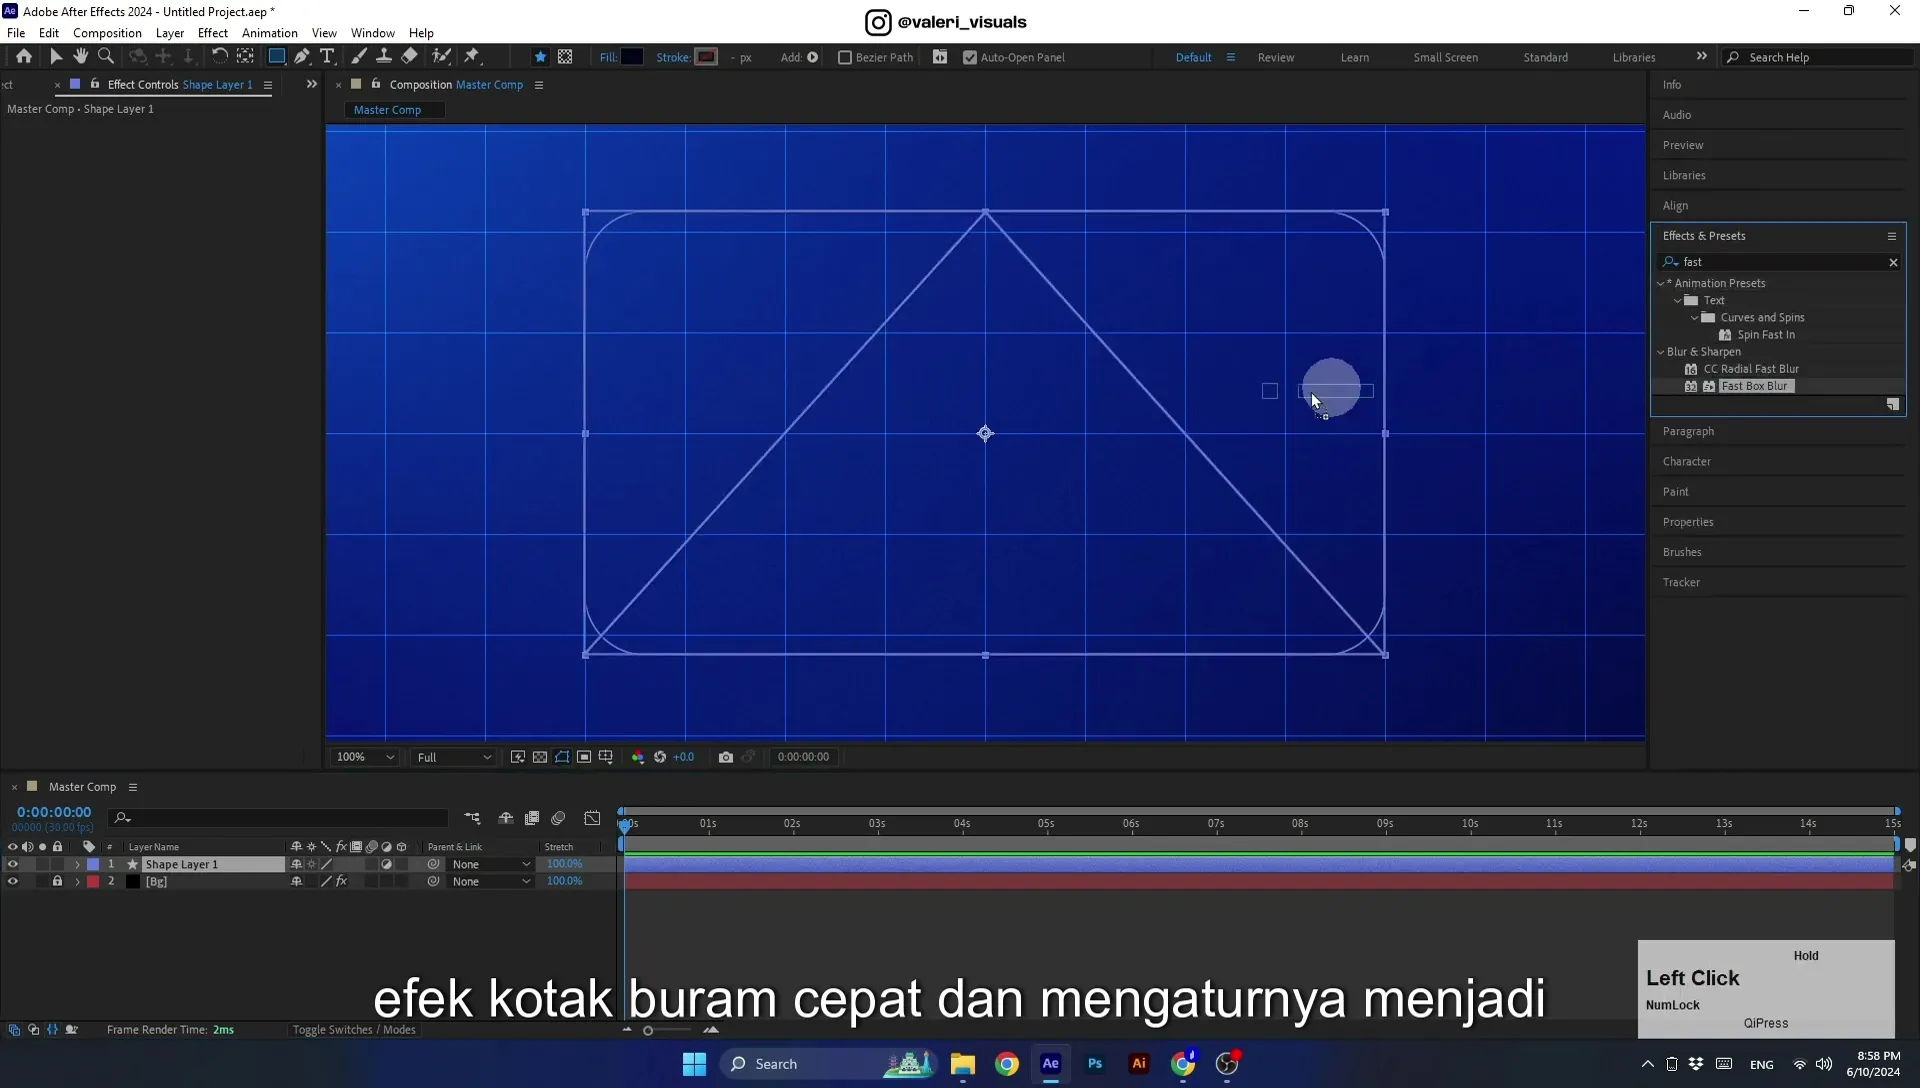This screenshot has width=1920, height=1088.
Task: Select the Pen tool
Action: tap(302, 57)
